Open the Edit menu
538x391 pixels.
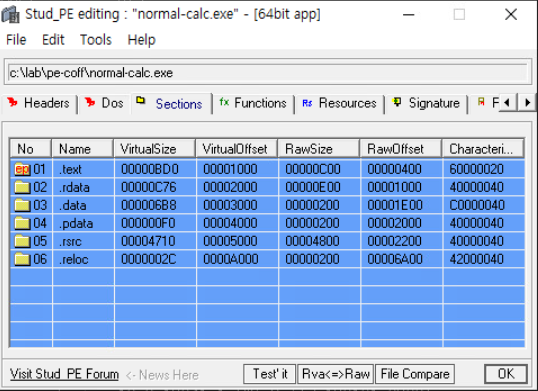53,40
